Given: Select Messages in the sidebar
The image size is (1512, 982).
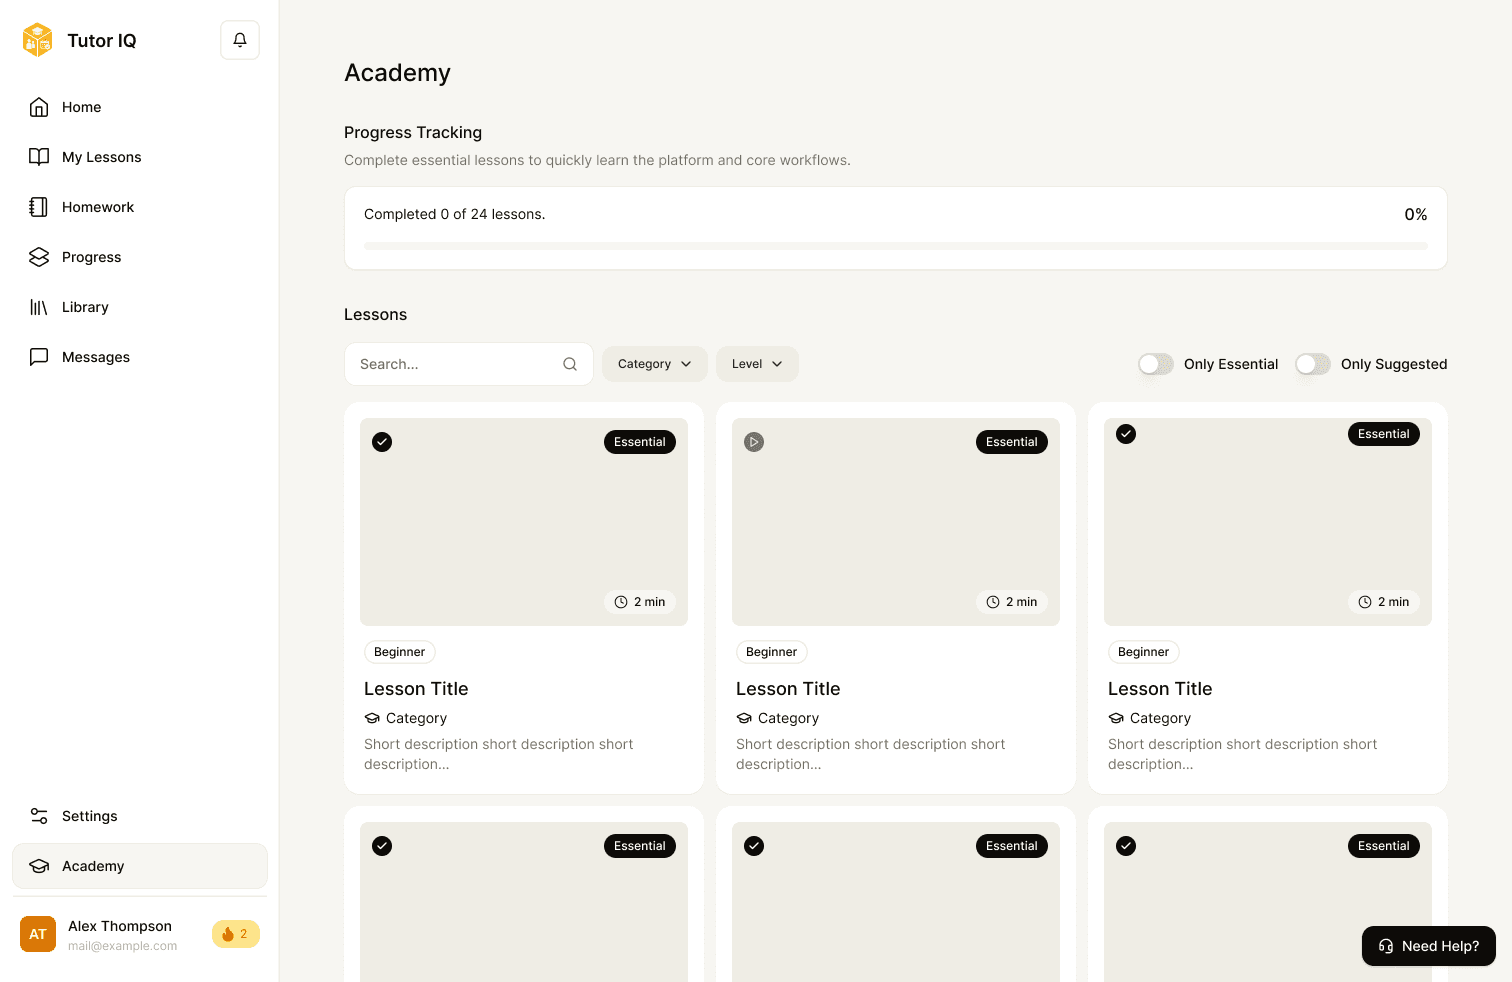Looking at the screenshot, I should tap(140, 357).
